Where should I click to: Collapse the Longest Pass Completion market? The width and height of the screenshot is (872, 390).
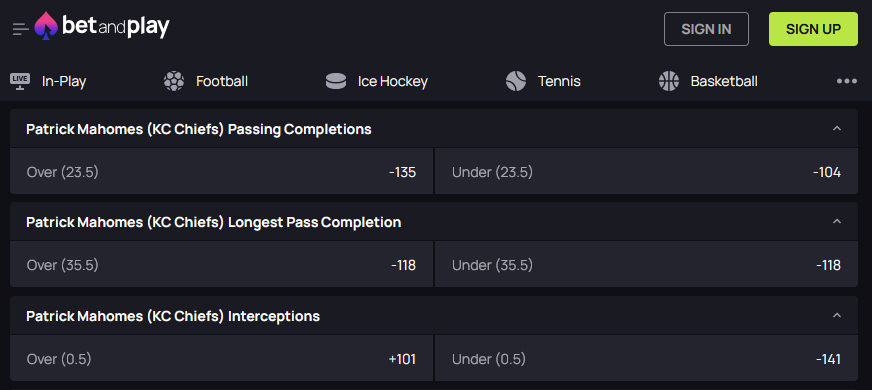(836, 221)
